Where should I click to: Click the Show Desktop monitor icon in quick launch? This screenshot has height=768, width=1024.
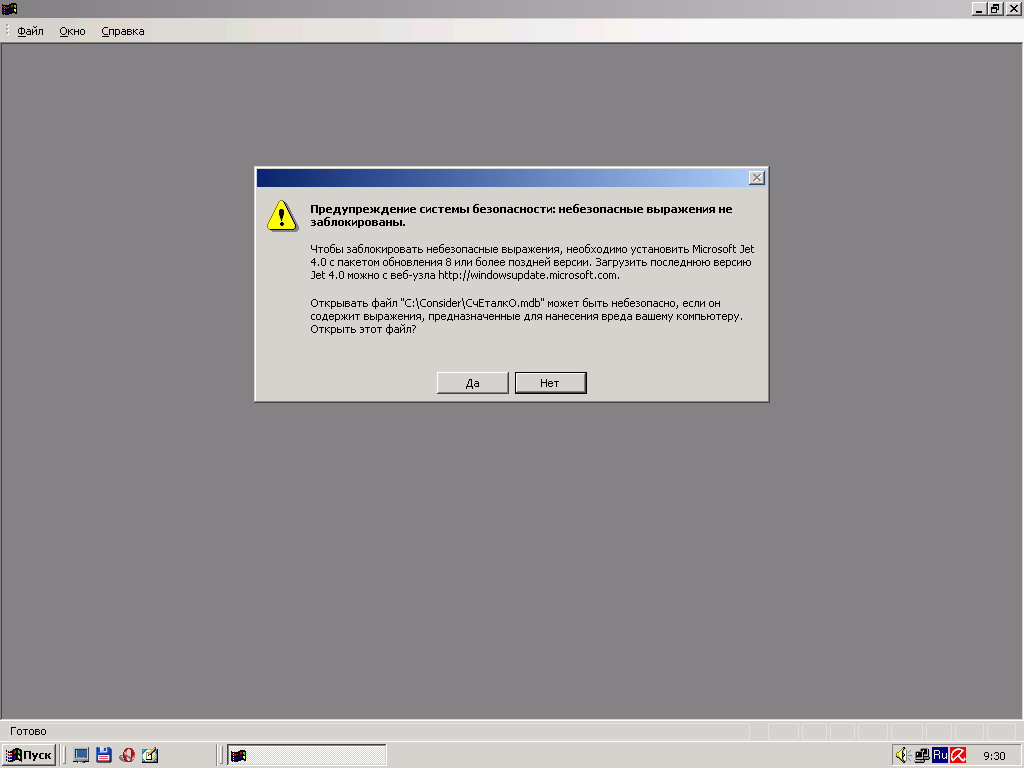coord(81,755)
